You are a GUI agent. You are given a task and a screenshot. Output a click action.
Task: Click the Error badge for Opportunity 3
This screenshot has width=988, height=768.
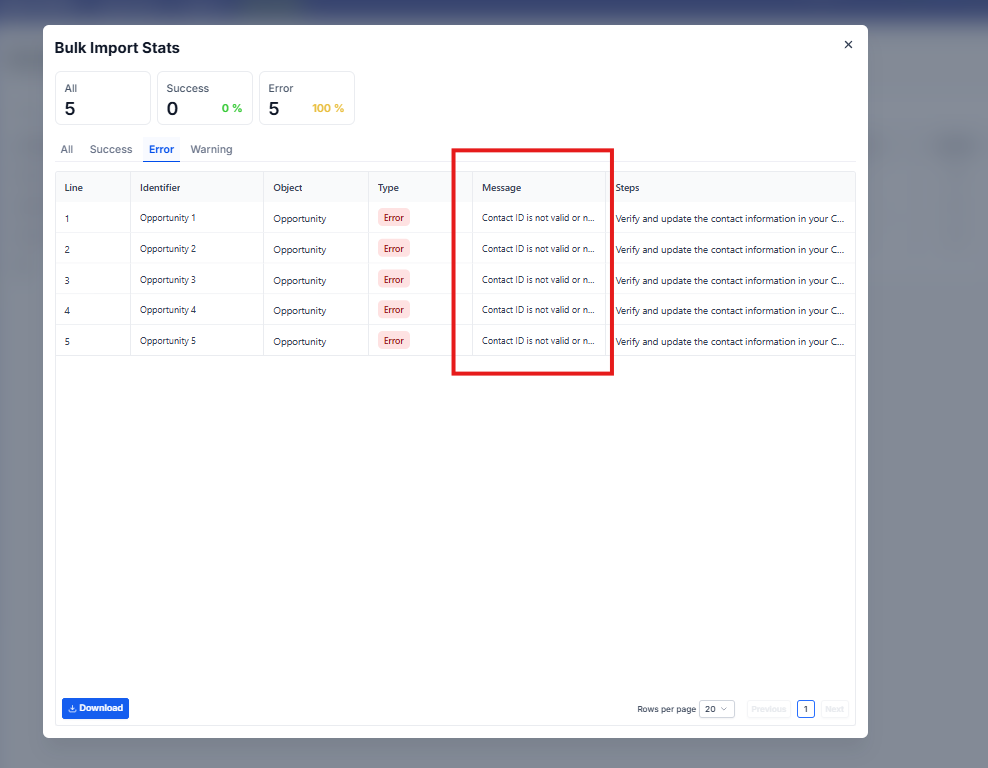[394, 280]
